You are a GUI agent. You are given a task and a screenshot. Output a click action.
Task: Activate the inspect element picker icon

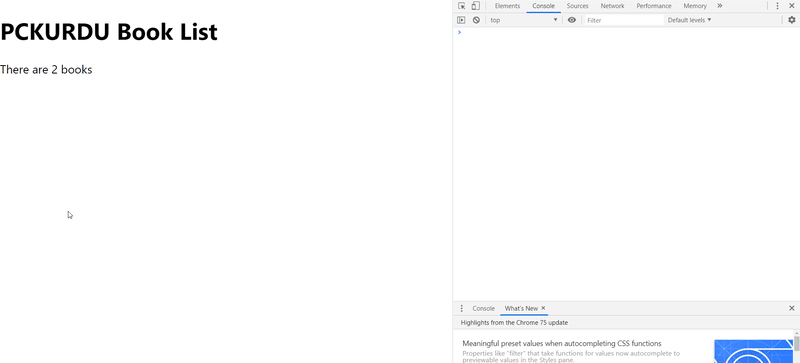pyautogui.click(x=461, y=6)
